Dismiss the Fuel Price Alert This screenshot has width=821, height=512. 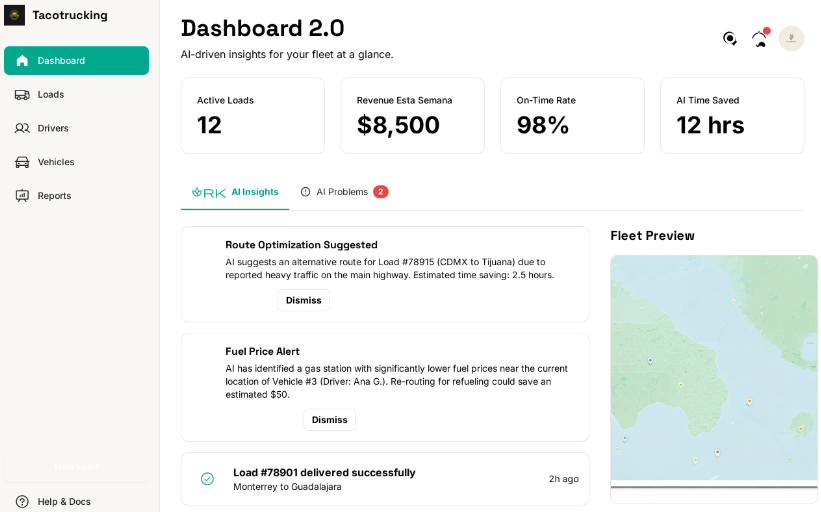[x=329, y=420]
